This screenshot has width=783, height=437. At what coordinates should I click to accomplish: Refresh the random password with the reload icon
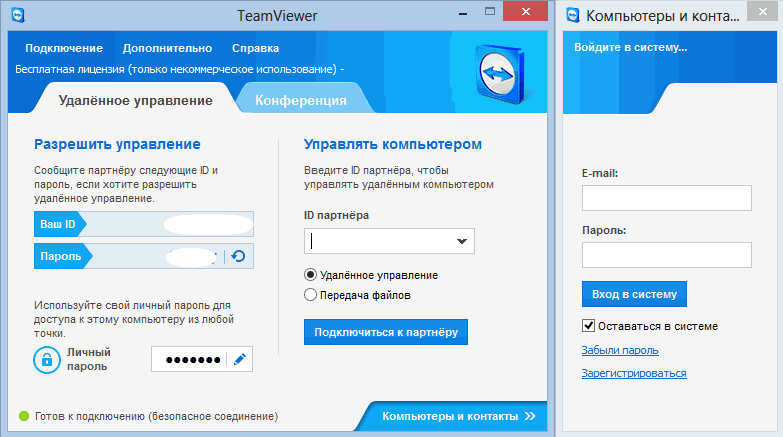239,256
